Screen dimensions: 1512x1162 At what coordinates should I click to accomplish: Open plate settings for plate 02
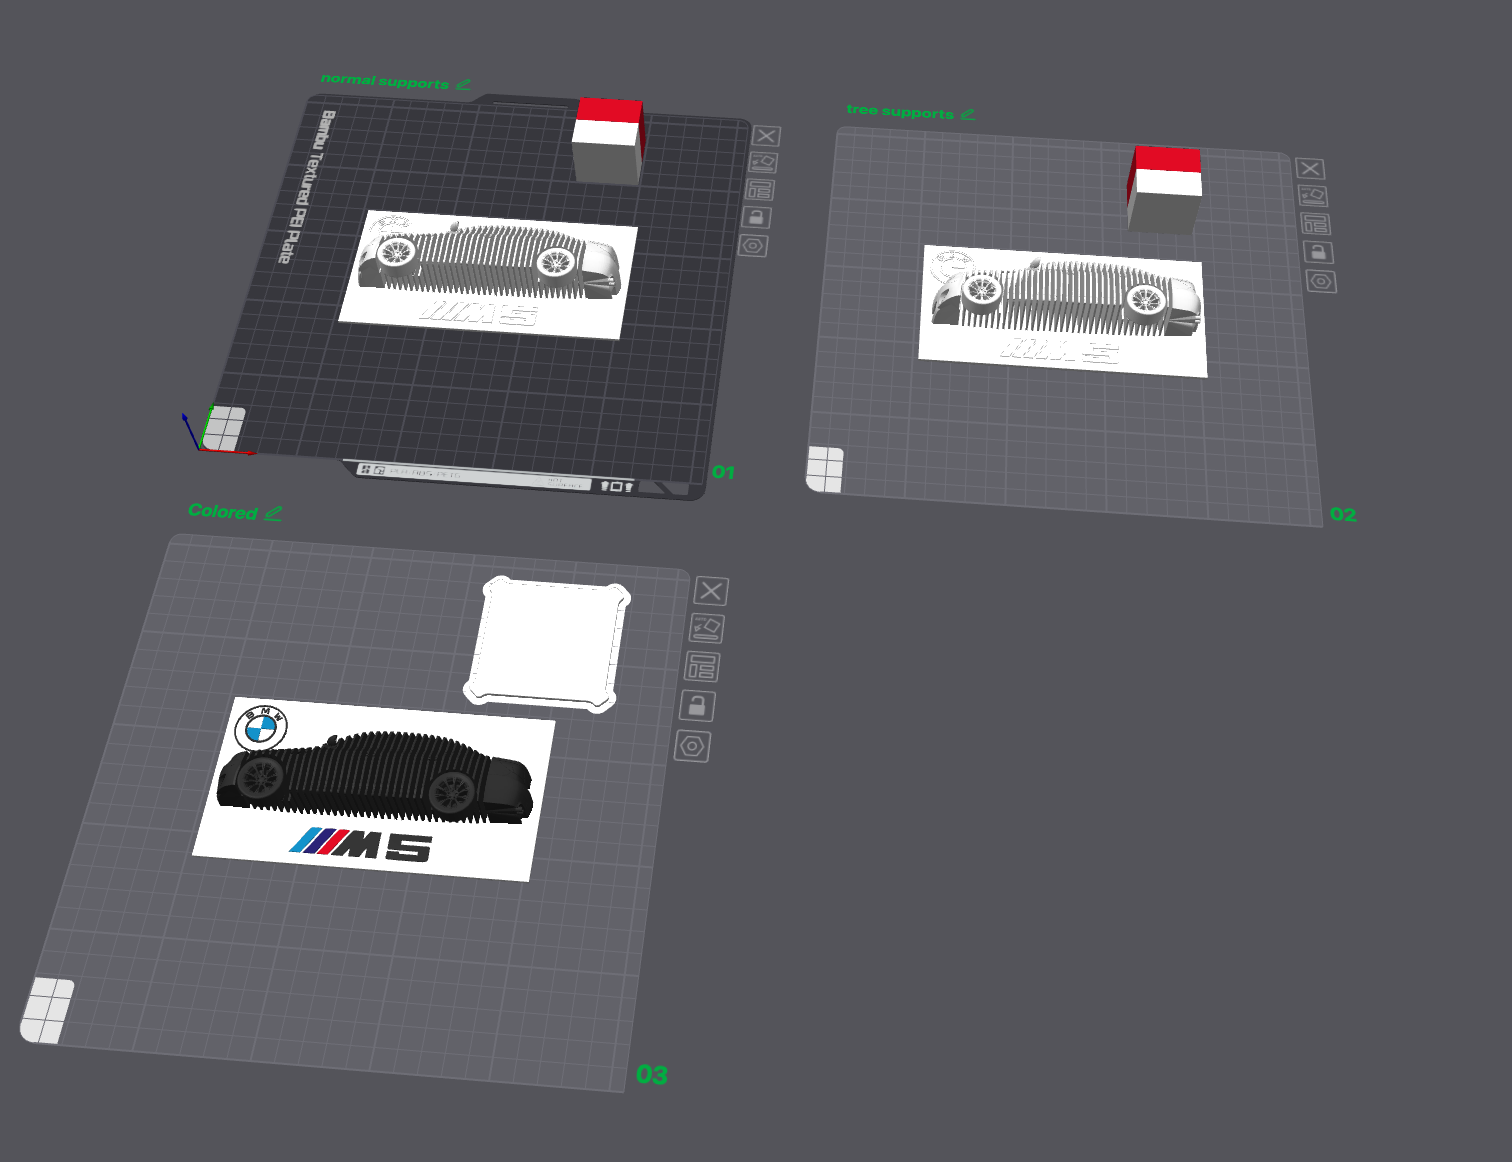[1321, 281]
